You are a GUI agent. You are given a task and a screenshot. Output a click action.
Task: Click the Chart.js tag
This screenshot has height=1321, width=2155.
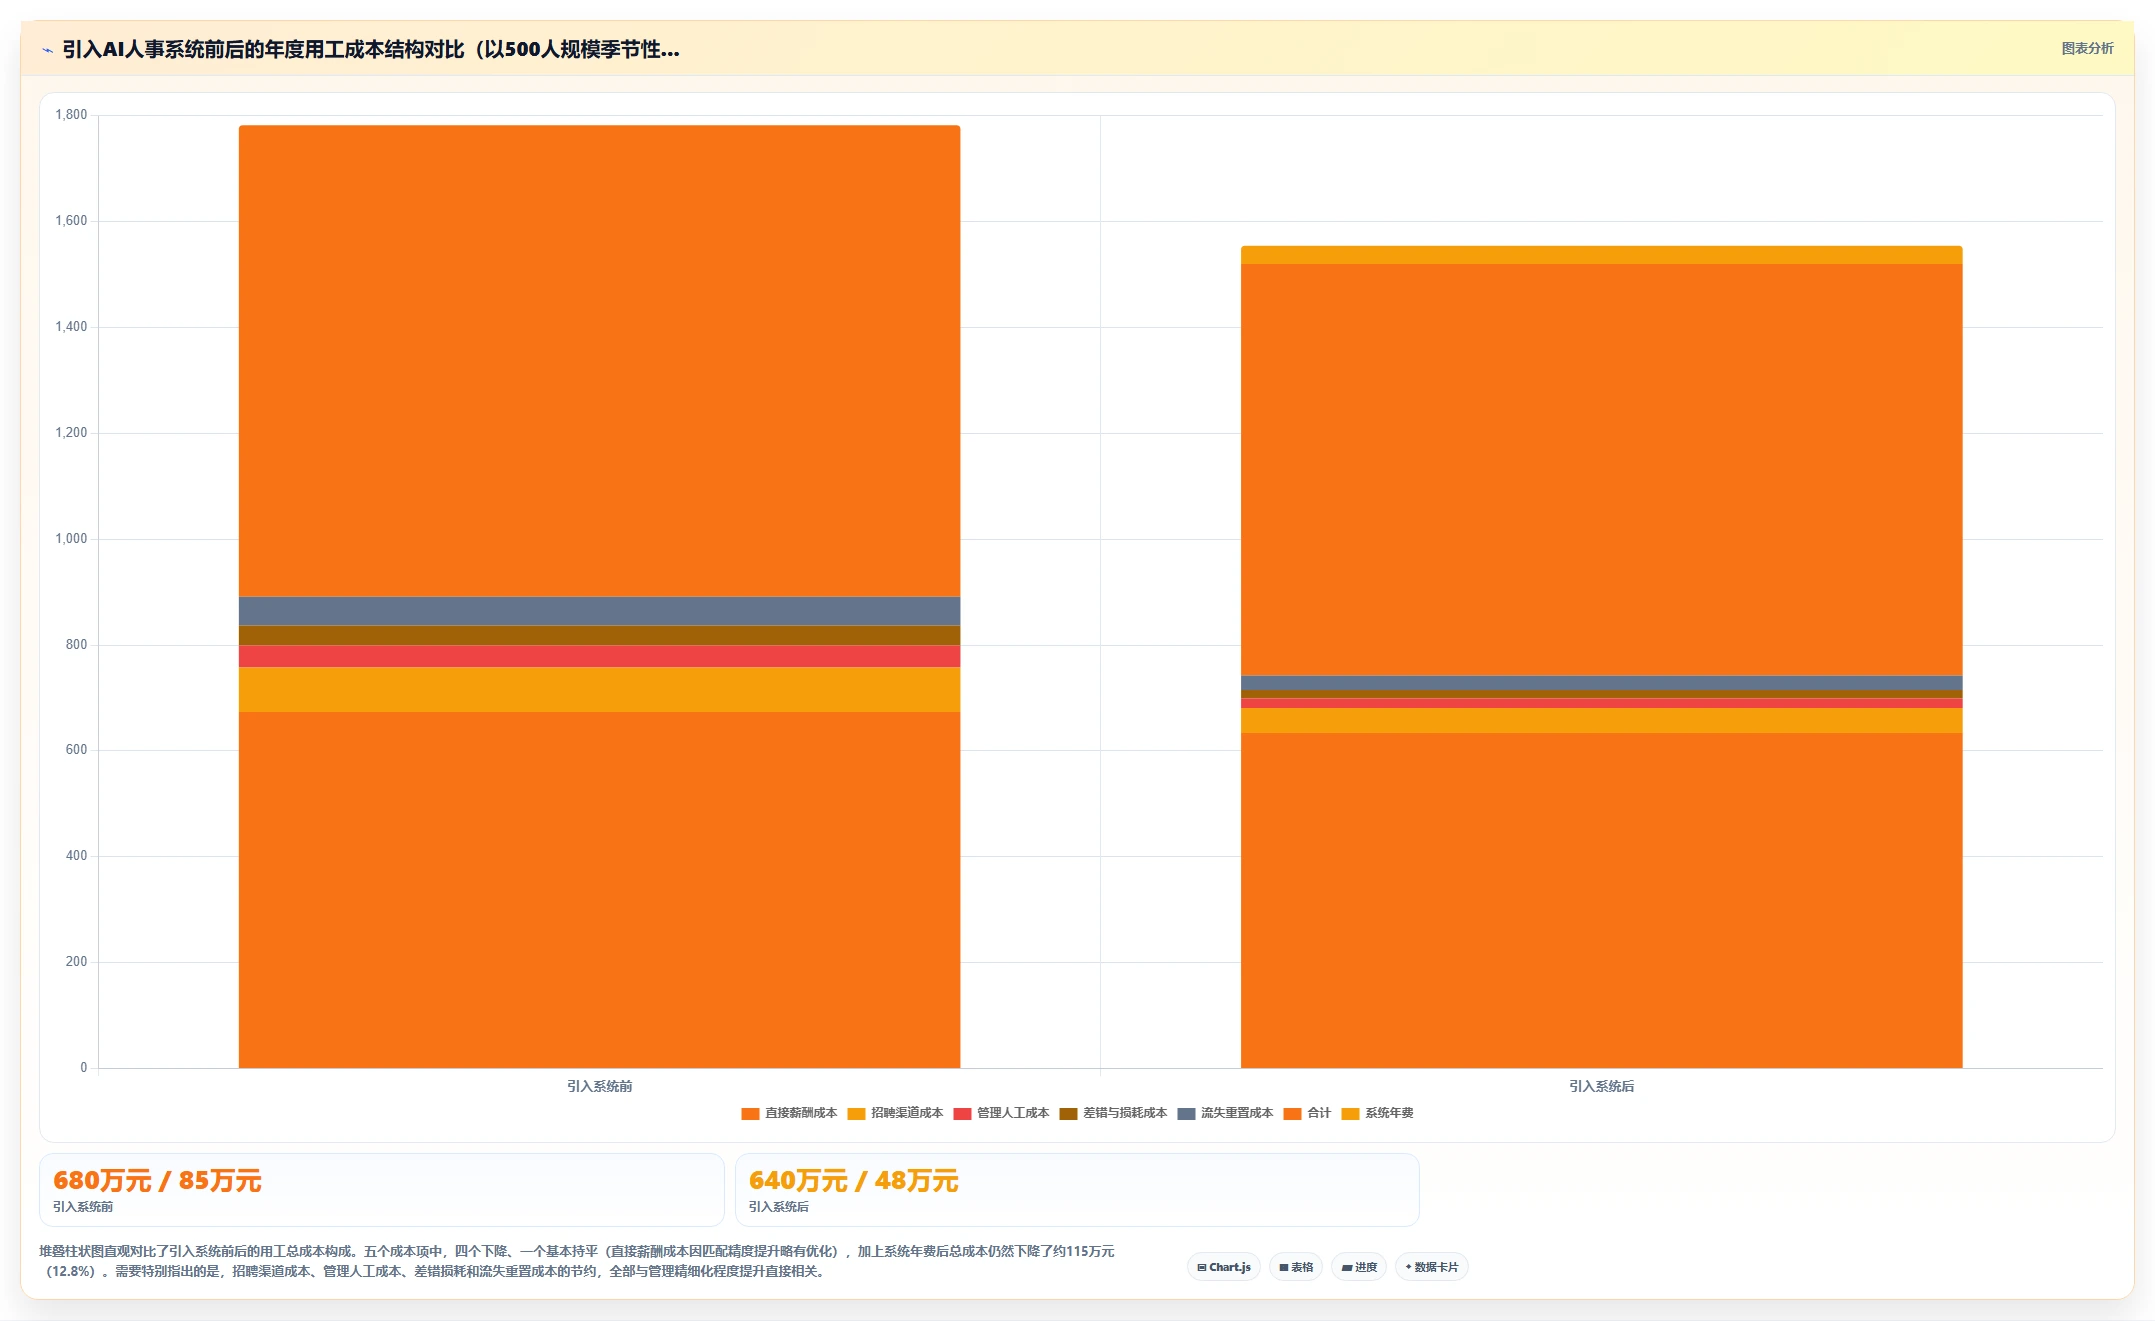pyautogui.click(x=1224, y=1267)
